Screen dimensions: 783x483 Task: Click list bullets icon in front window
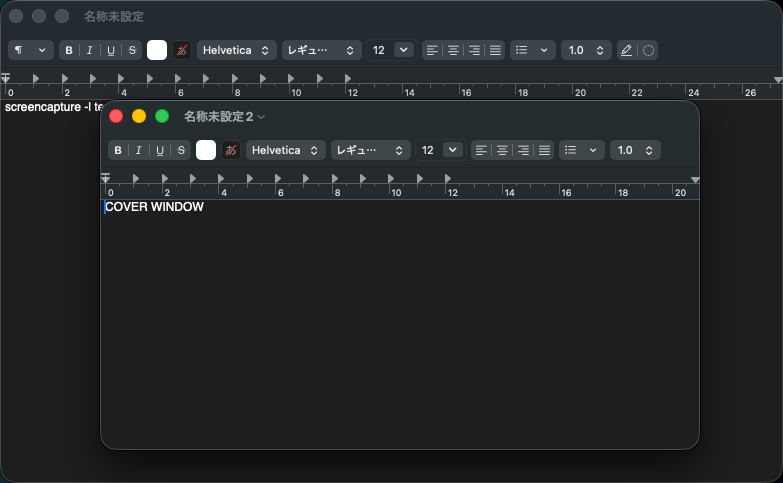click(x=571, y=150)
